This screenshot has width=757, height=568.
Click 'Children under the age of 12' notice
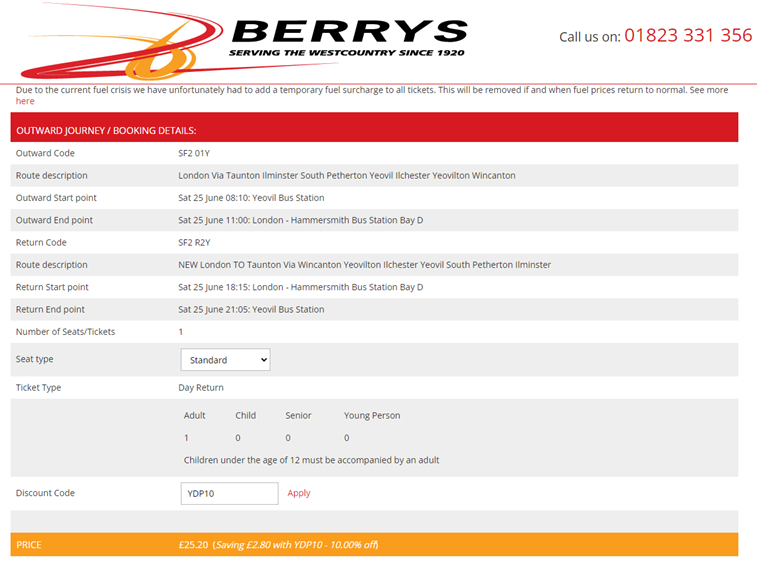[311, 460]
